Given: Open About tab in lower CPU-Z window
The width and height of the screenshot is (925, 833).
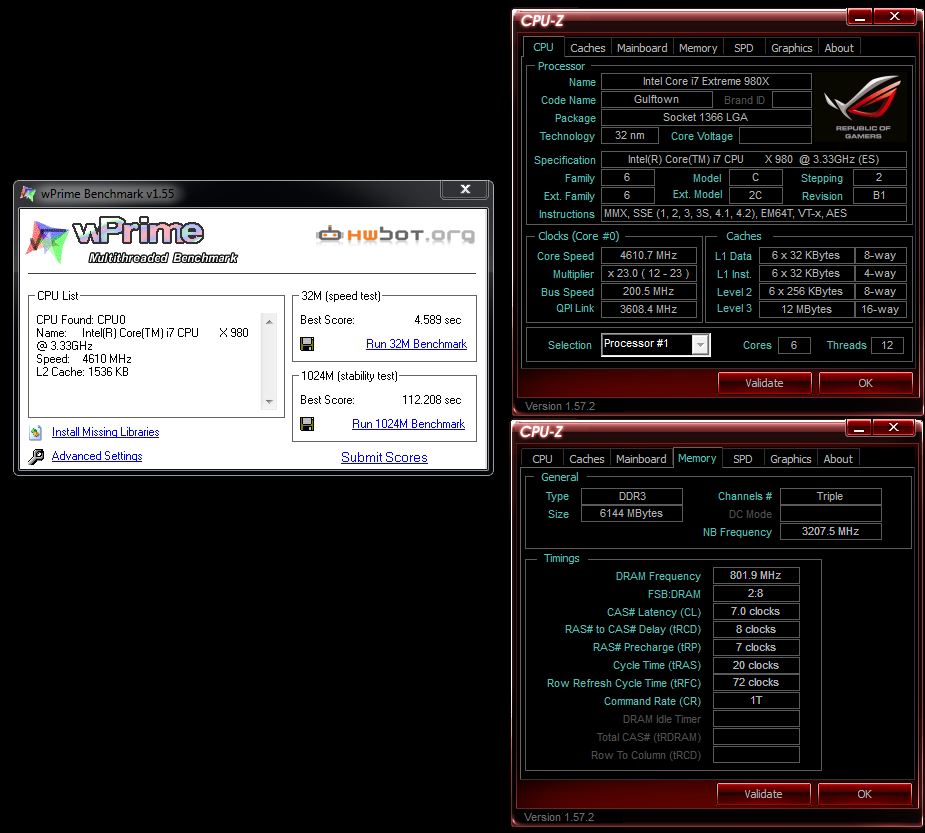Looking at the screenshot, I should [x=838, y=458].
